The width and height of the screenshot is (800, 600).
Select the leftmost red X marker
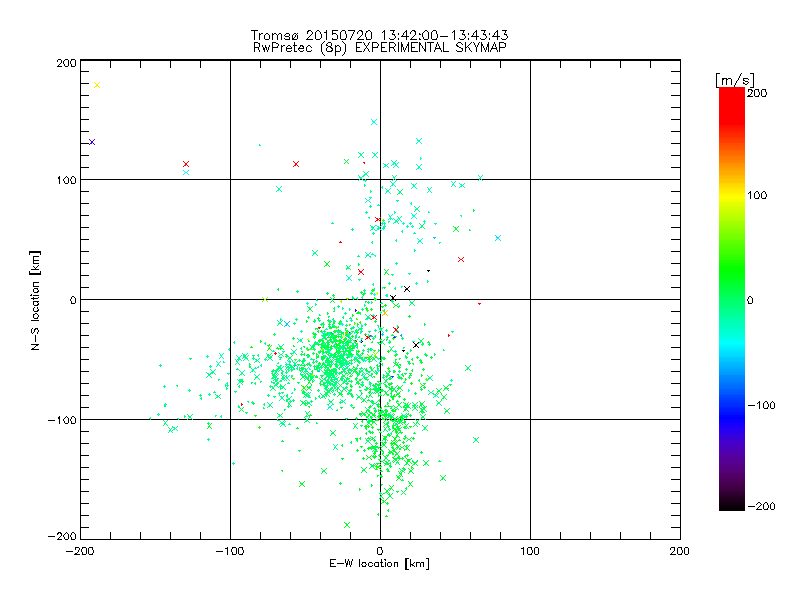point(186,164)
